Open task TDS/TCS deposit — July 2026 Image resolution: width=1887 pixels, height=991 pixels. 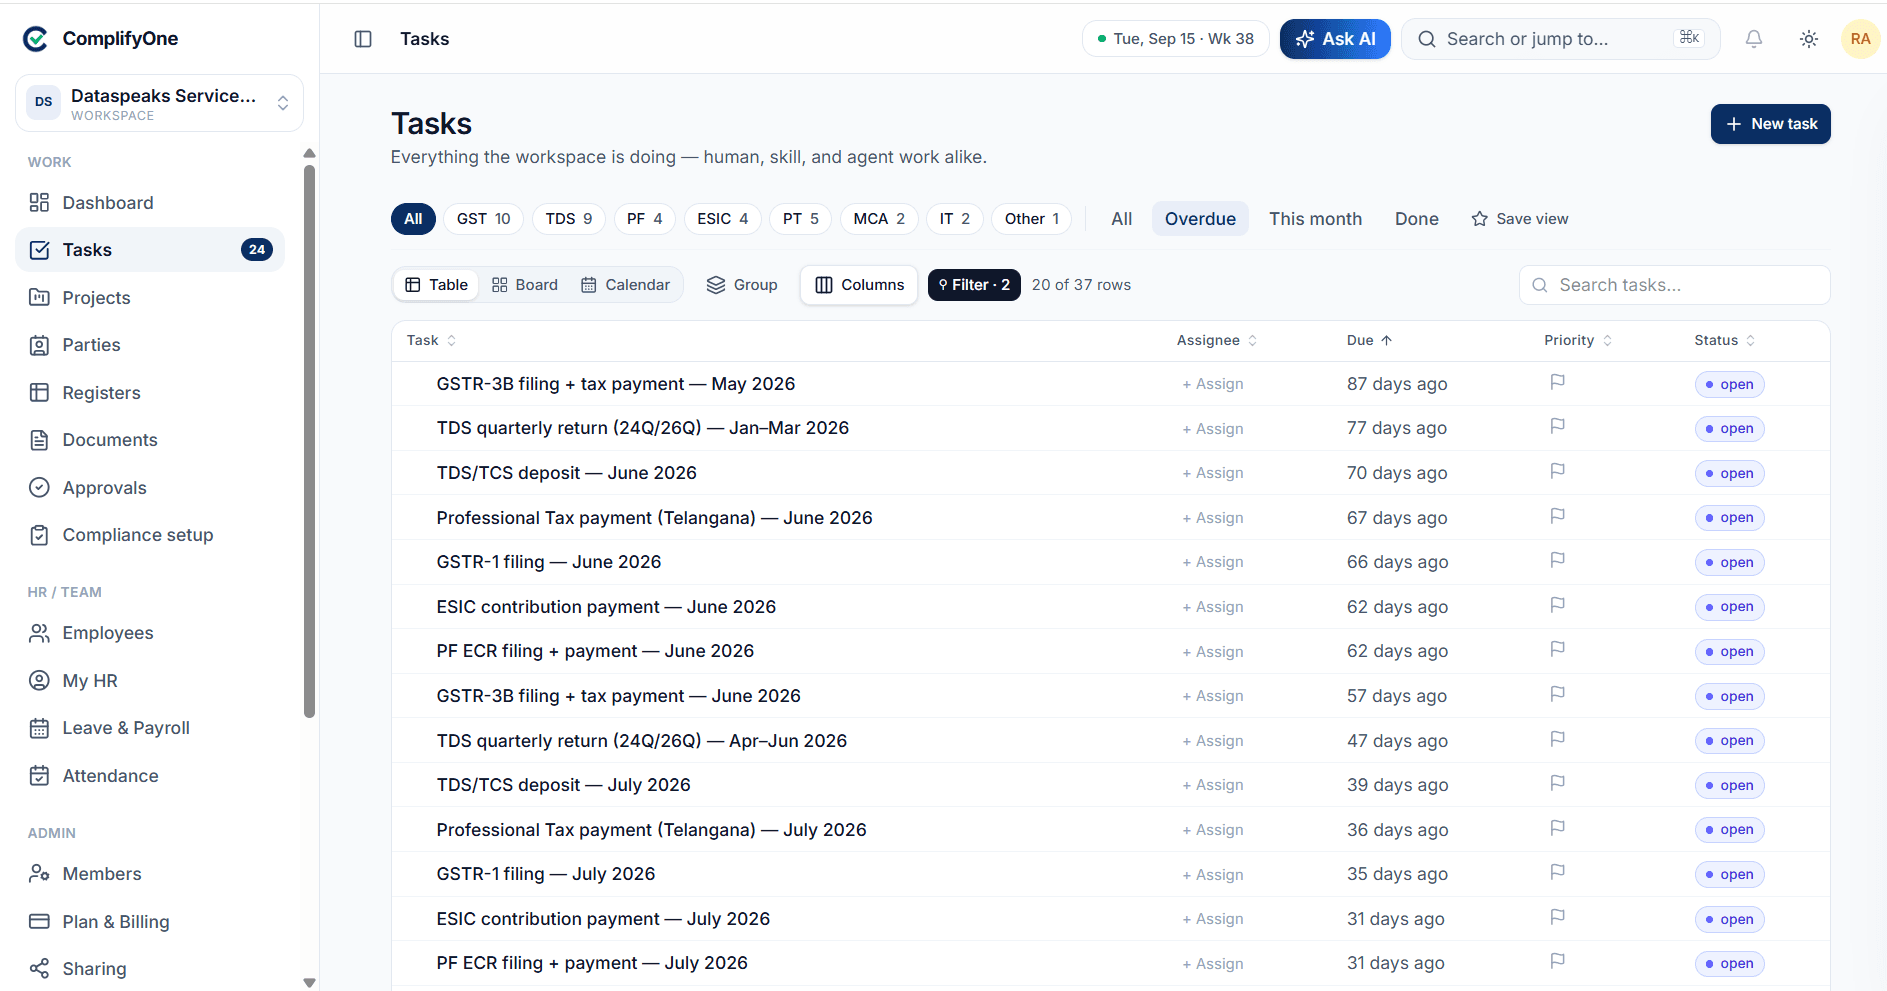(563, 785)
